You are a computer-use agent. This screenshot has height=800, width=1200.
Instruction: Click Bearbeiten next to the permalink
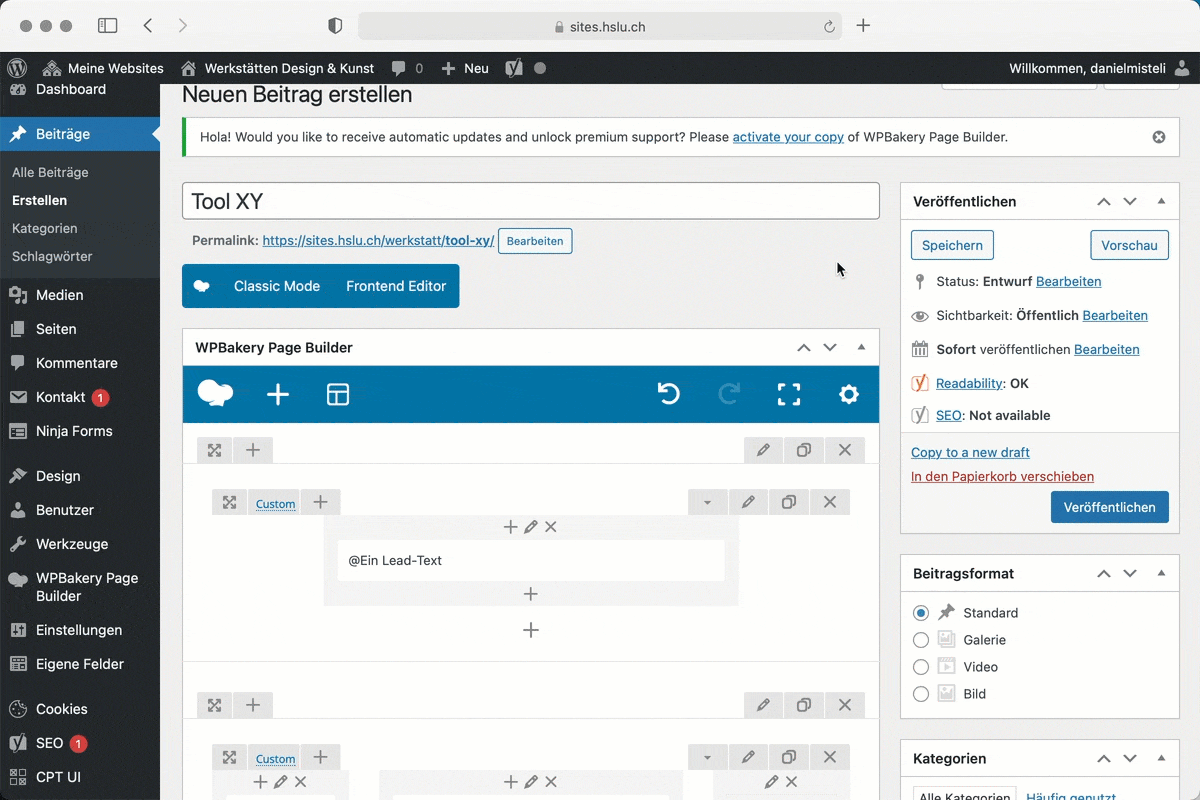(535, 241)
